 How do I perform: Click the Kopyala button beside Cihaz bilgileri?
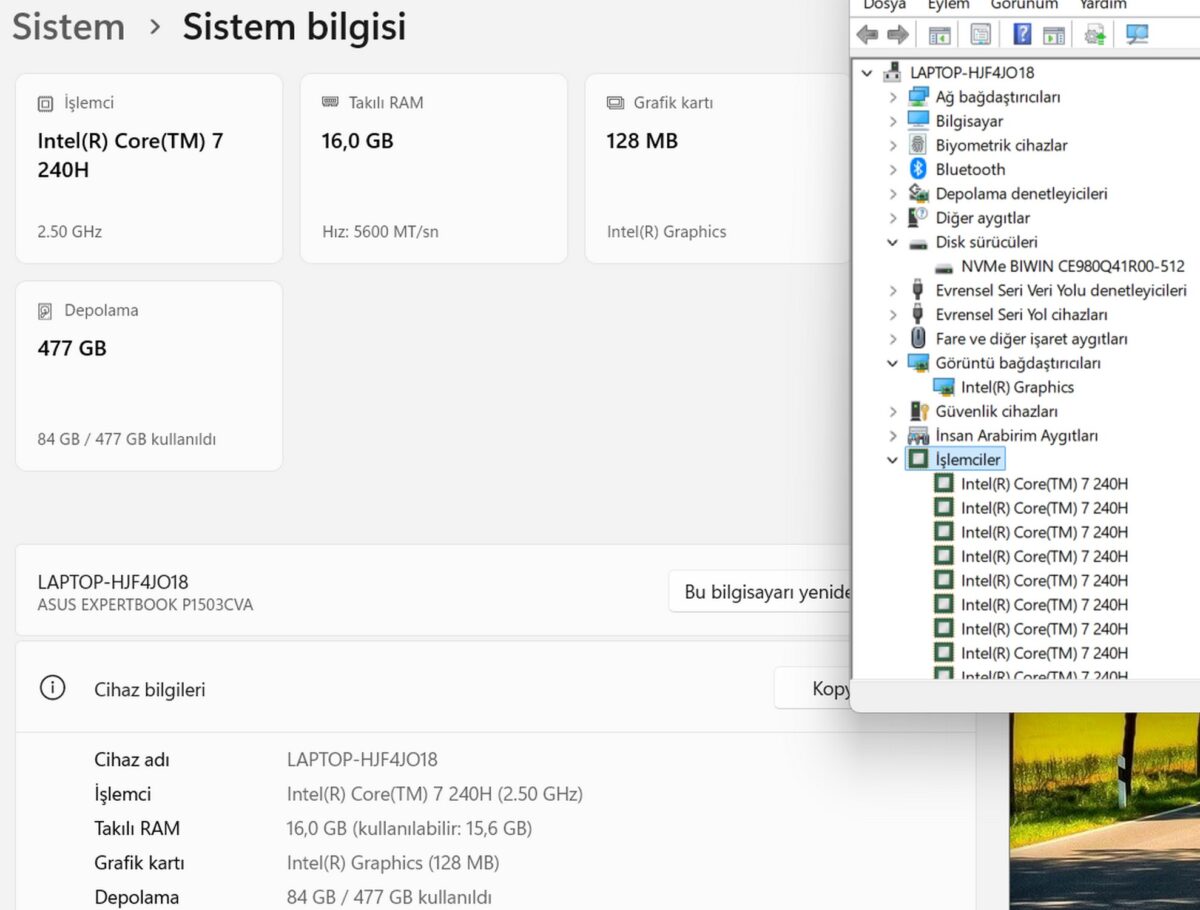(x=813, y=689)
